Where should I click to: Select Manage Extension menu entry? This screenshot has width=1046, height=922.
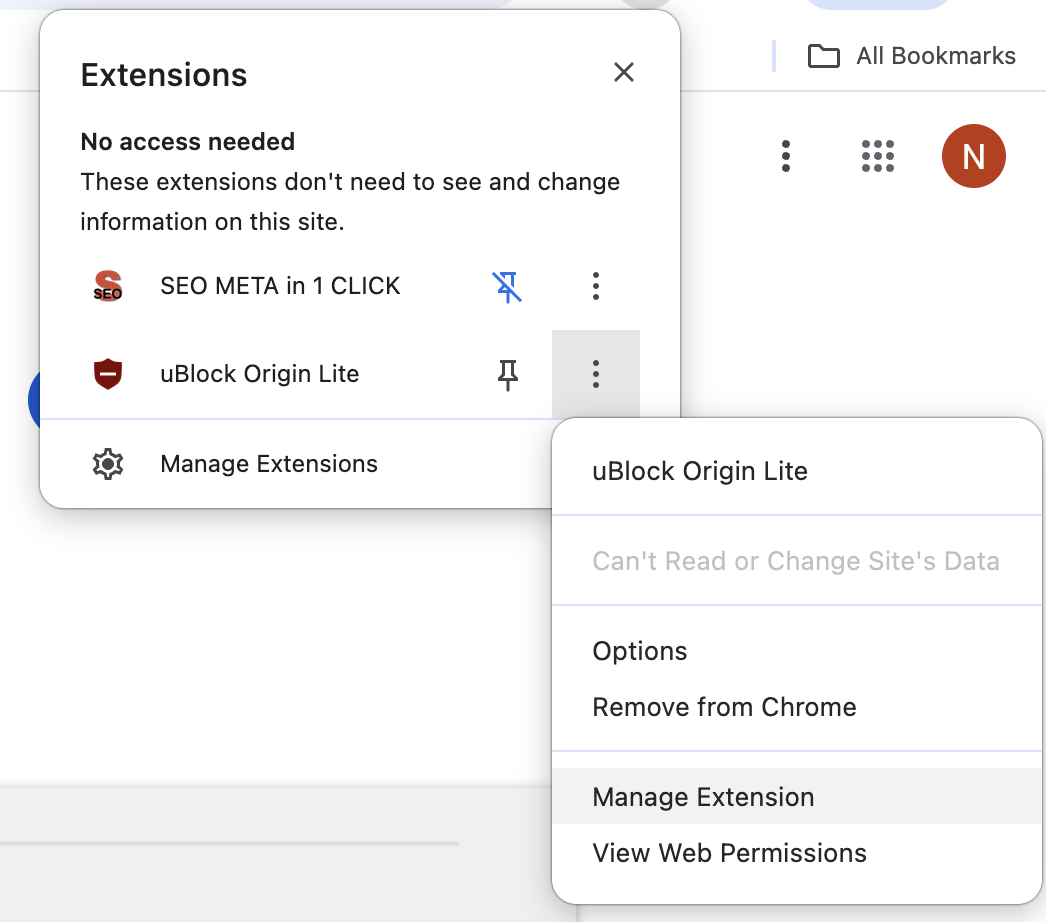[x=797, y=797]
